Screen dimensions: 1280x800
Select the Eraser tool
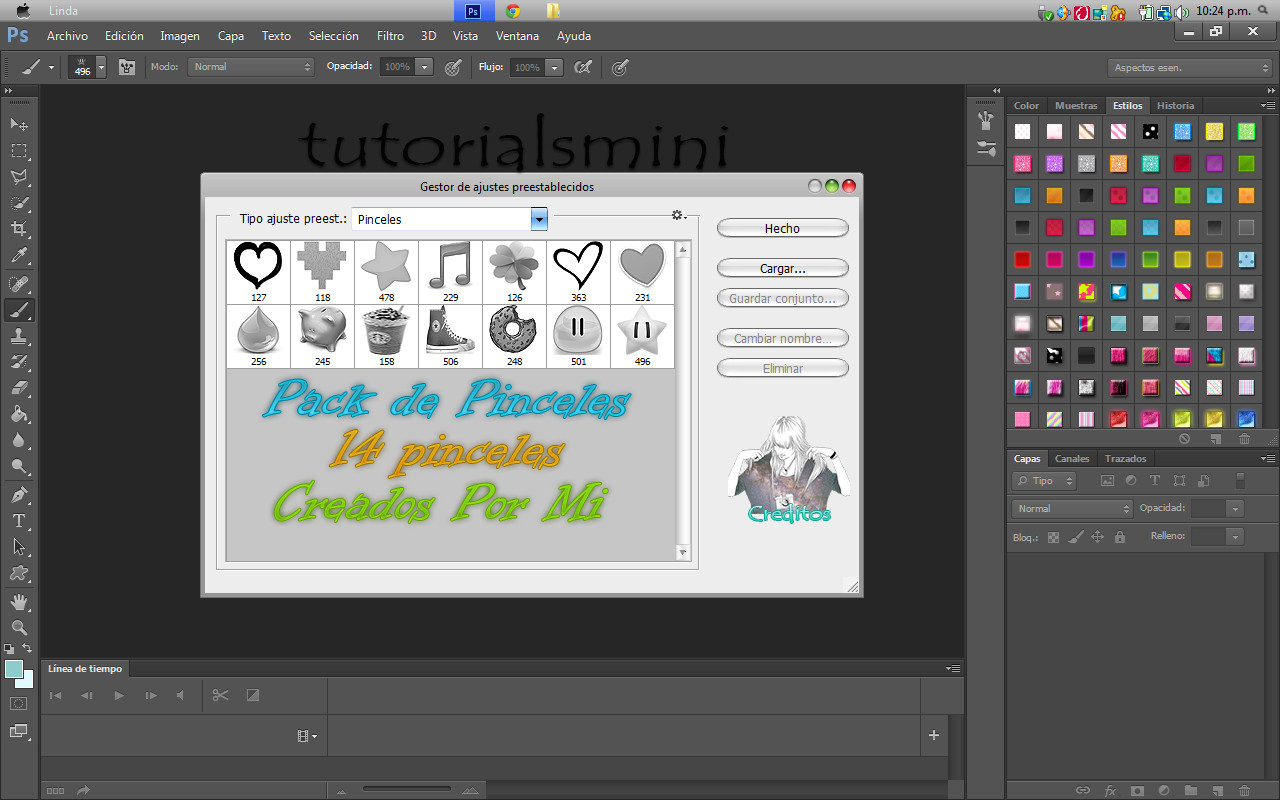[x=19, y=388]
